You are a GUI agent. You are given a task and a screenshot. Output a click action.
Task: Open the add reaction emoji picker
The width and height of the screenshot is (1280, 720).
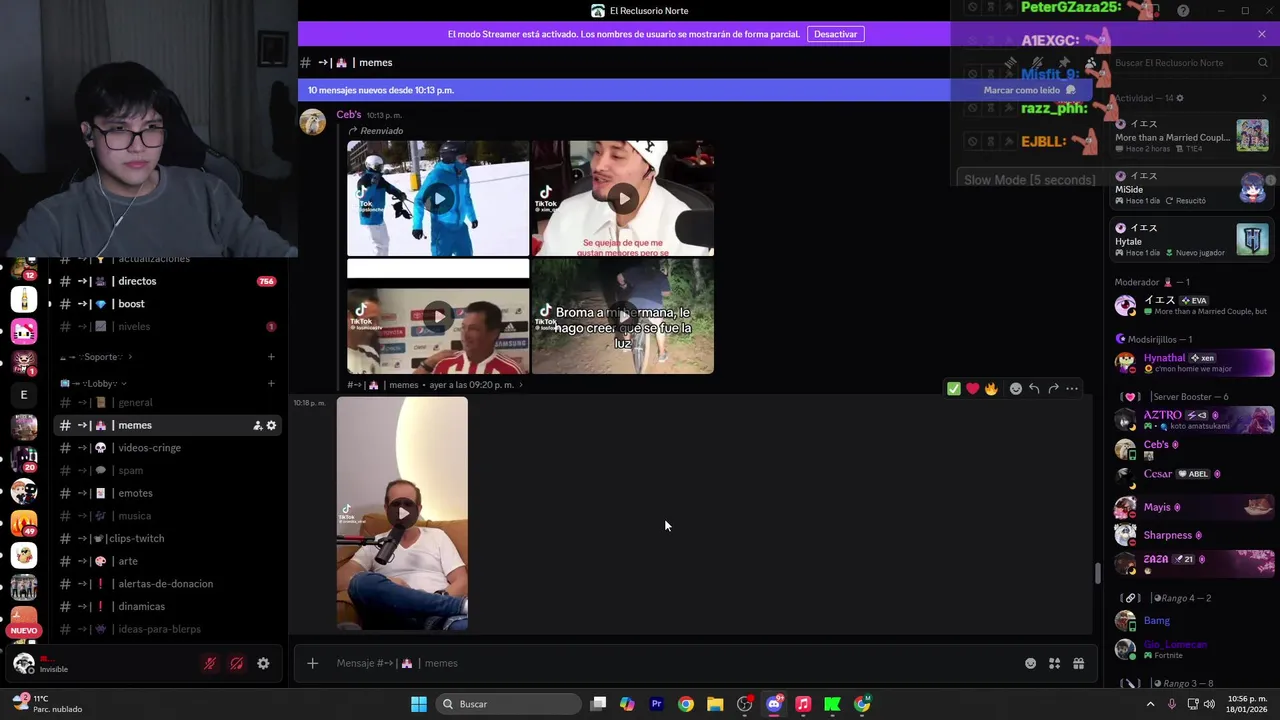coord(1016,389)
